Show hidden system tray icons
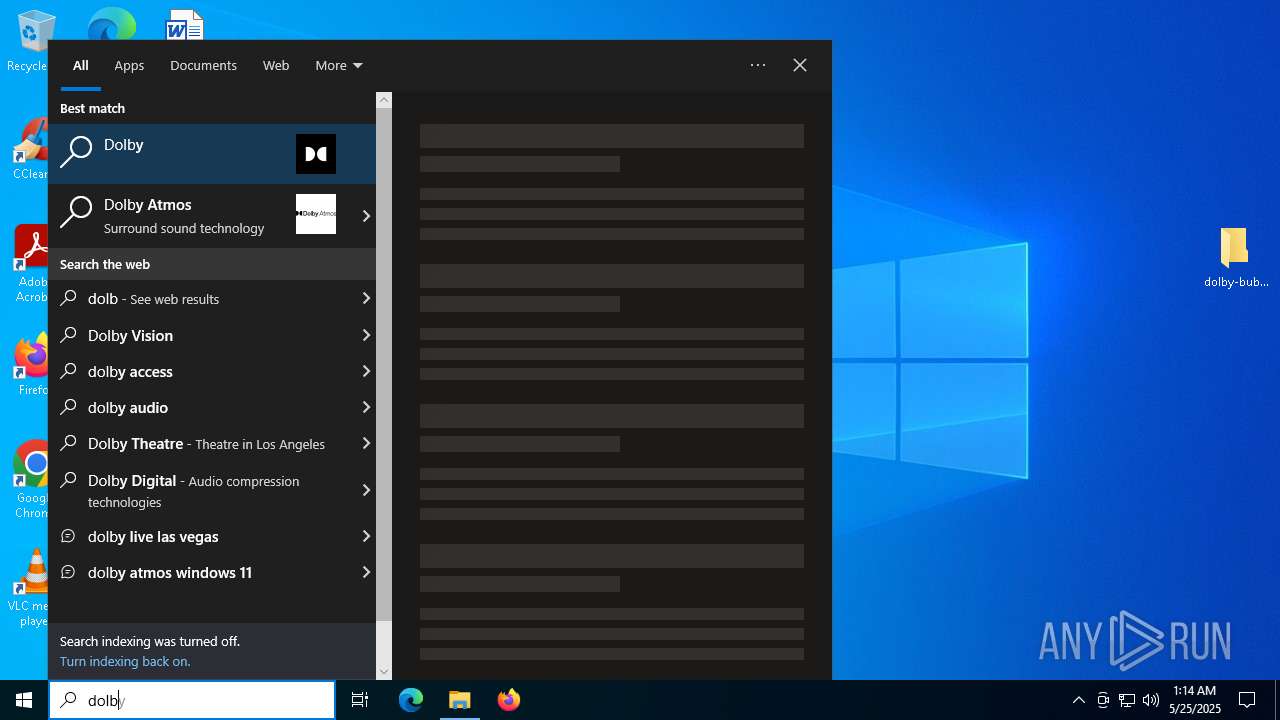The height and width of the screenshot is (720, 1280). [x=1079, y=700]
